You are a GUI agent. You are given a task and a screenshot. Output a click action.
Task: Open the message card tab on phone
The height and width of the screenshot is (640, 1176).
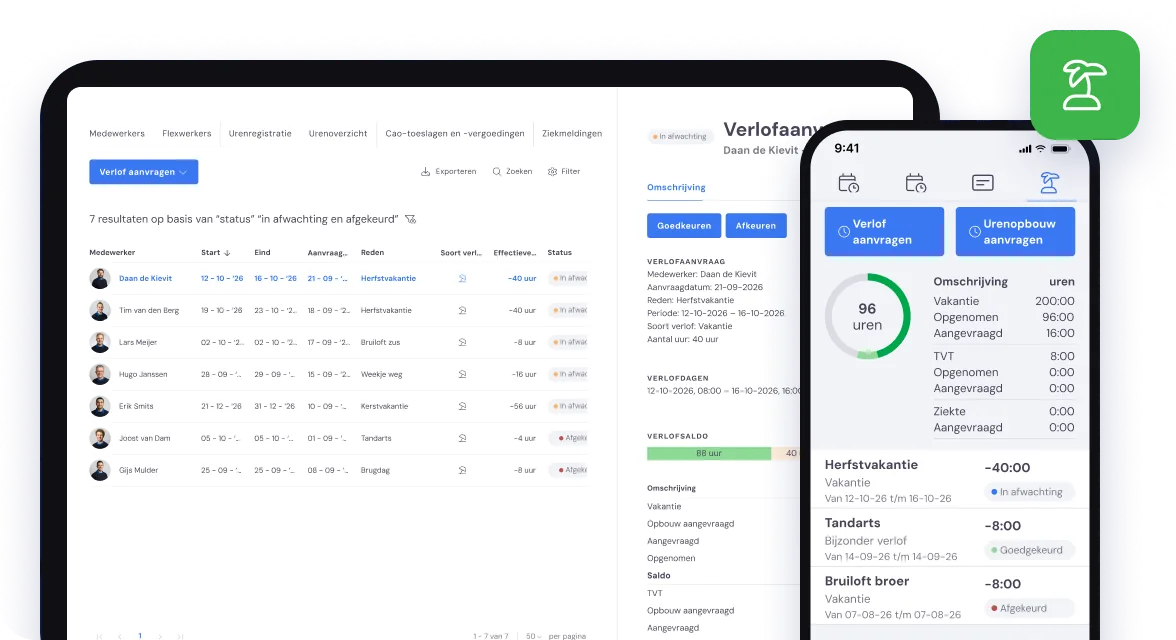point(982,182)
